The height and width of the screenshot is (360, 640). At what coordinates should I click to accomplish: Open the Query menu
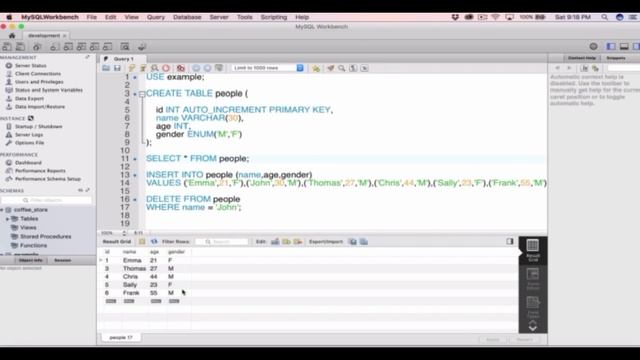click(x=156, y=17)
